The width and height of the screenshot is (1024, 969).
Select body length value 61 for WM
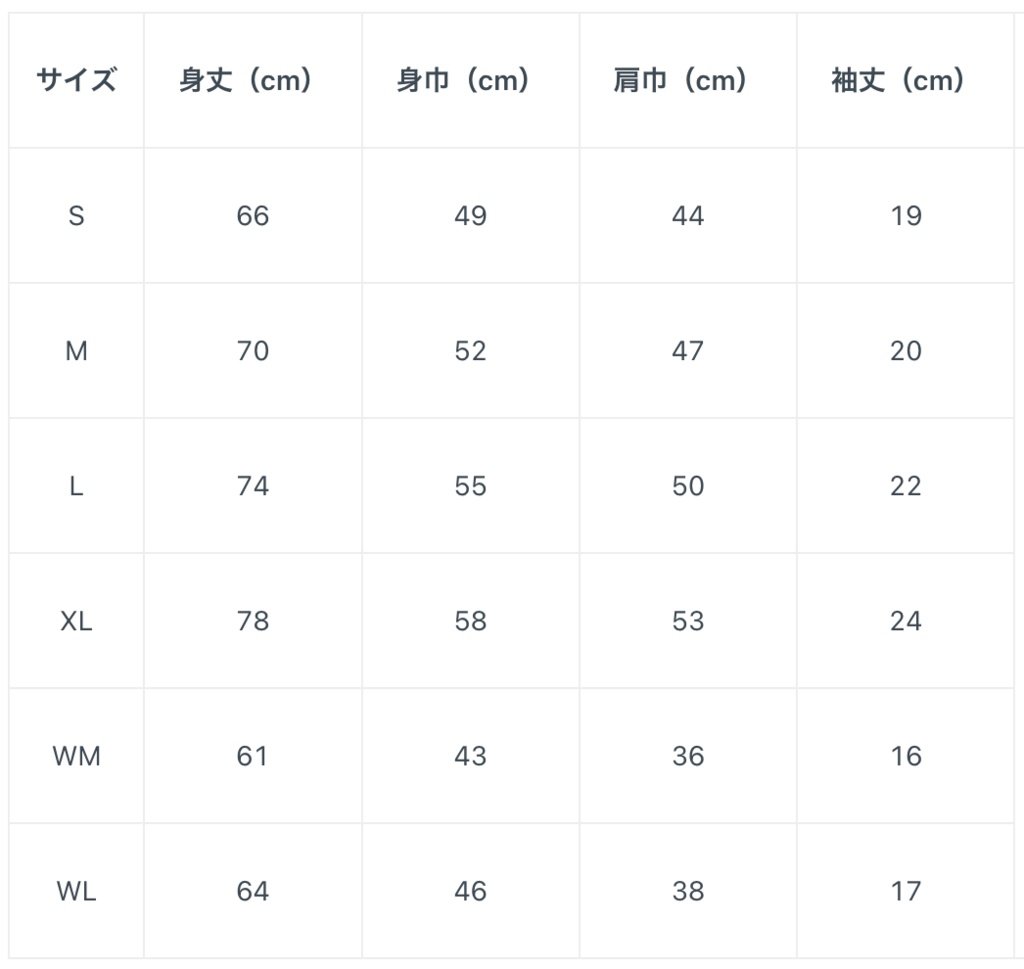pyautogui.click(x=253, y=756)
